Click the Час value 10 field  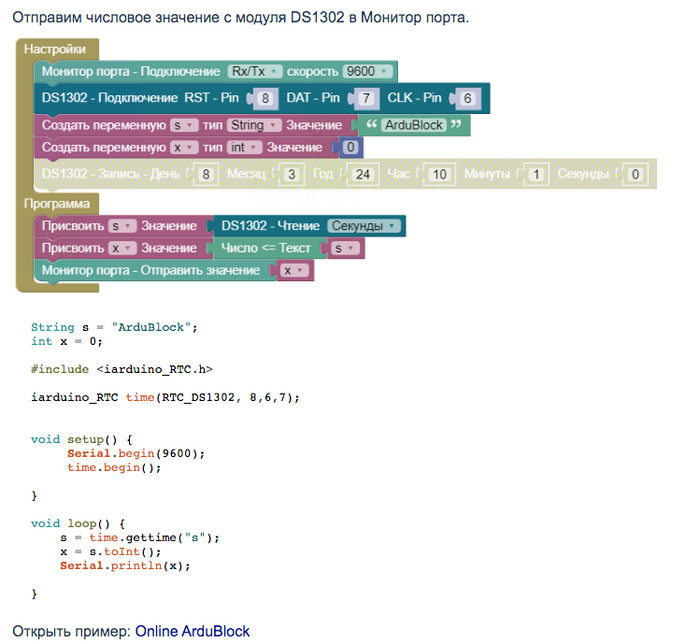[x=439, y=174]
